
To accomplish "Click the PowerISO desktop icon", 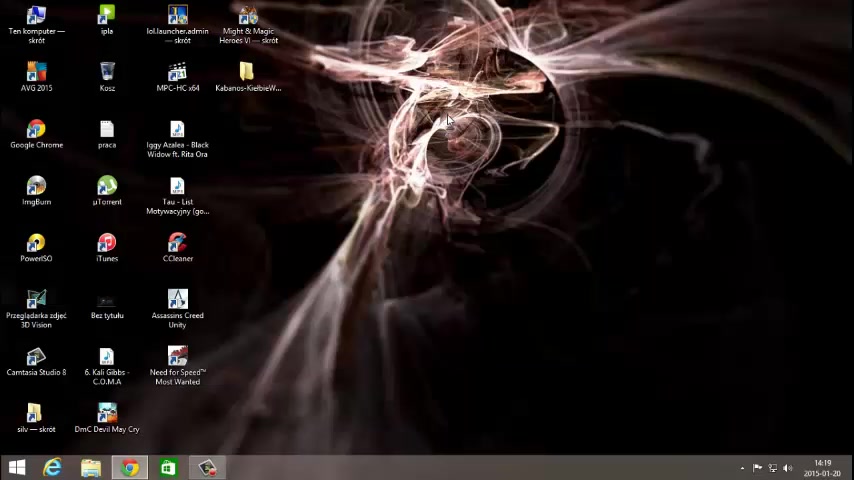I will click(36, 244).
